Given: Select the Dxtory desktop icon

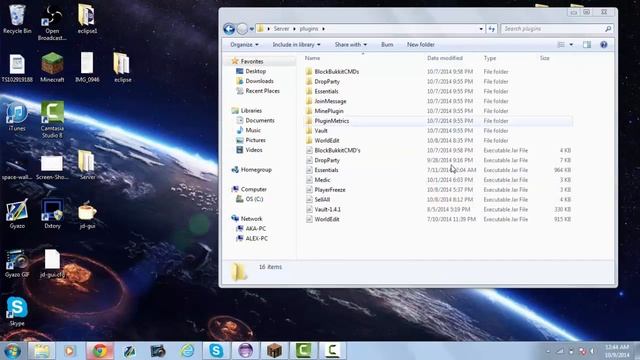Looking at the screenshot, I should [52, 213].
